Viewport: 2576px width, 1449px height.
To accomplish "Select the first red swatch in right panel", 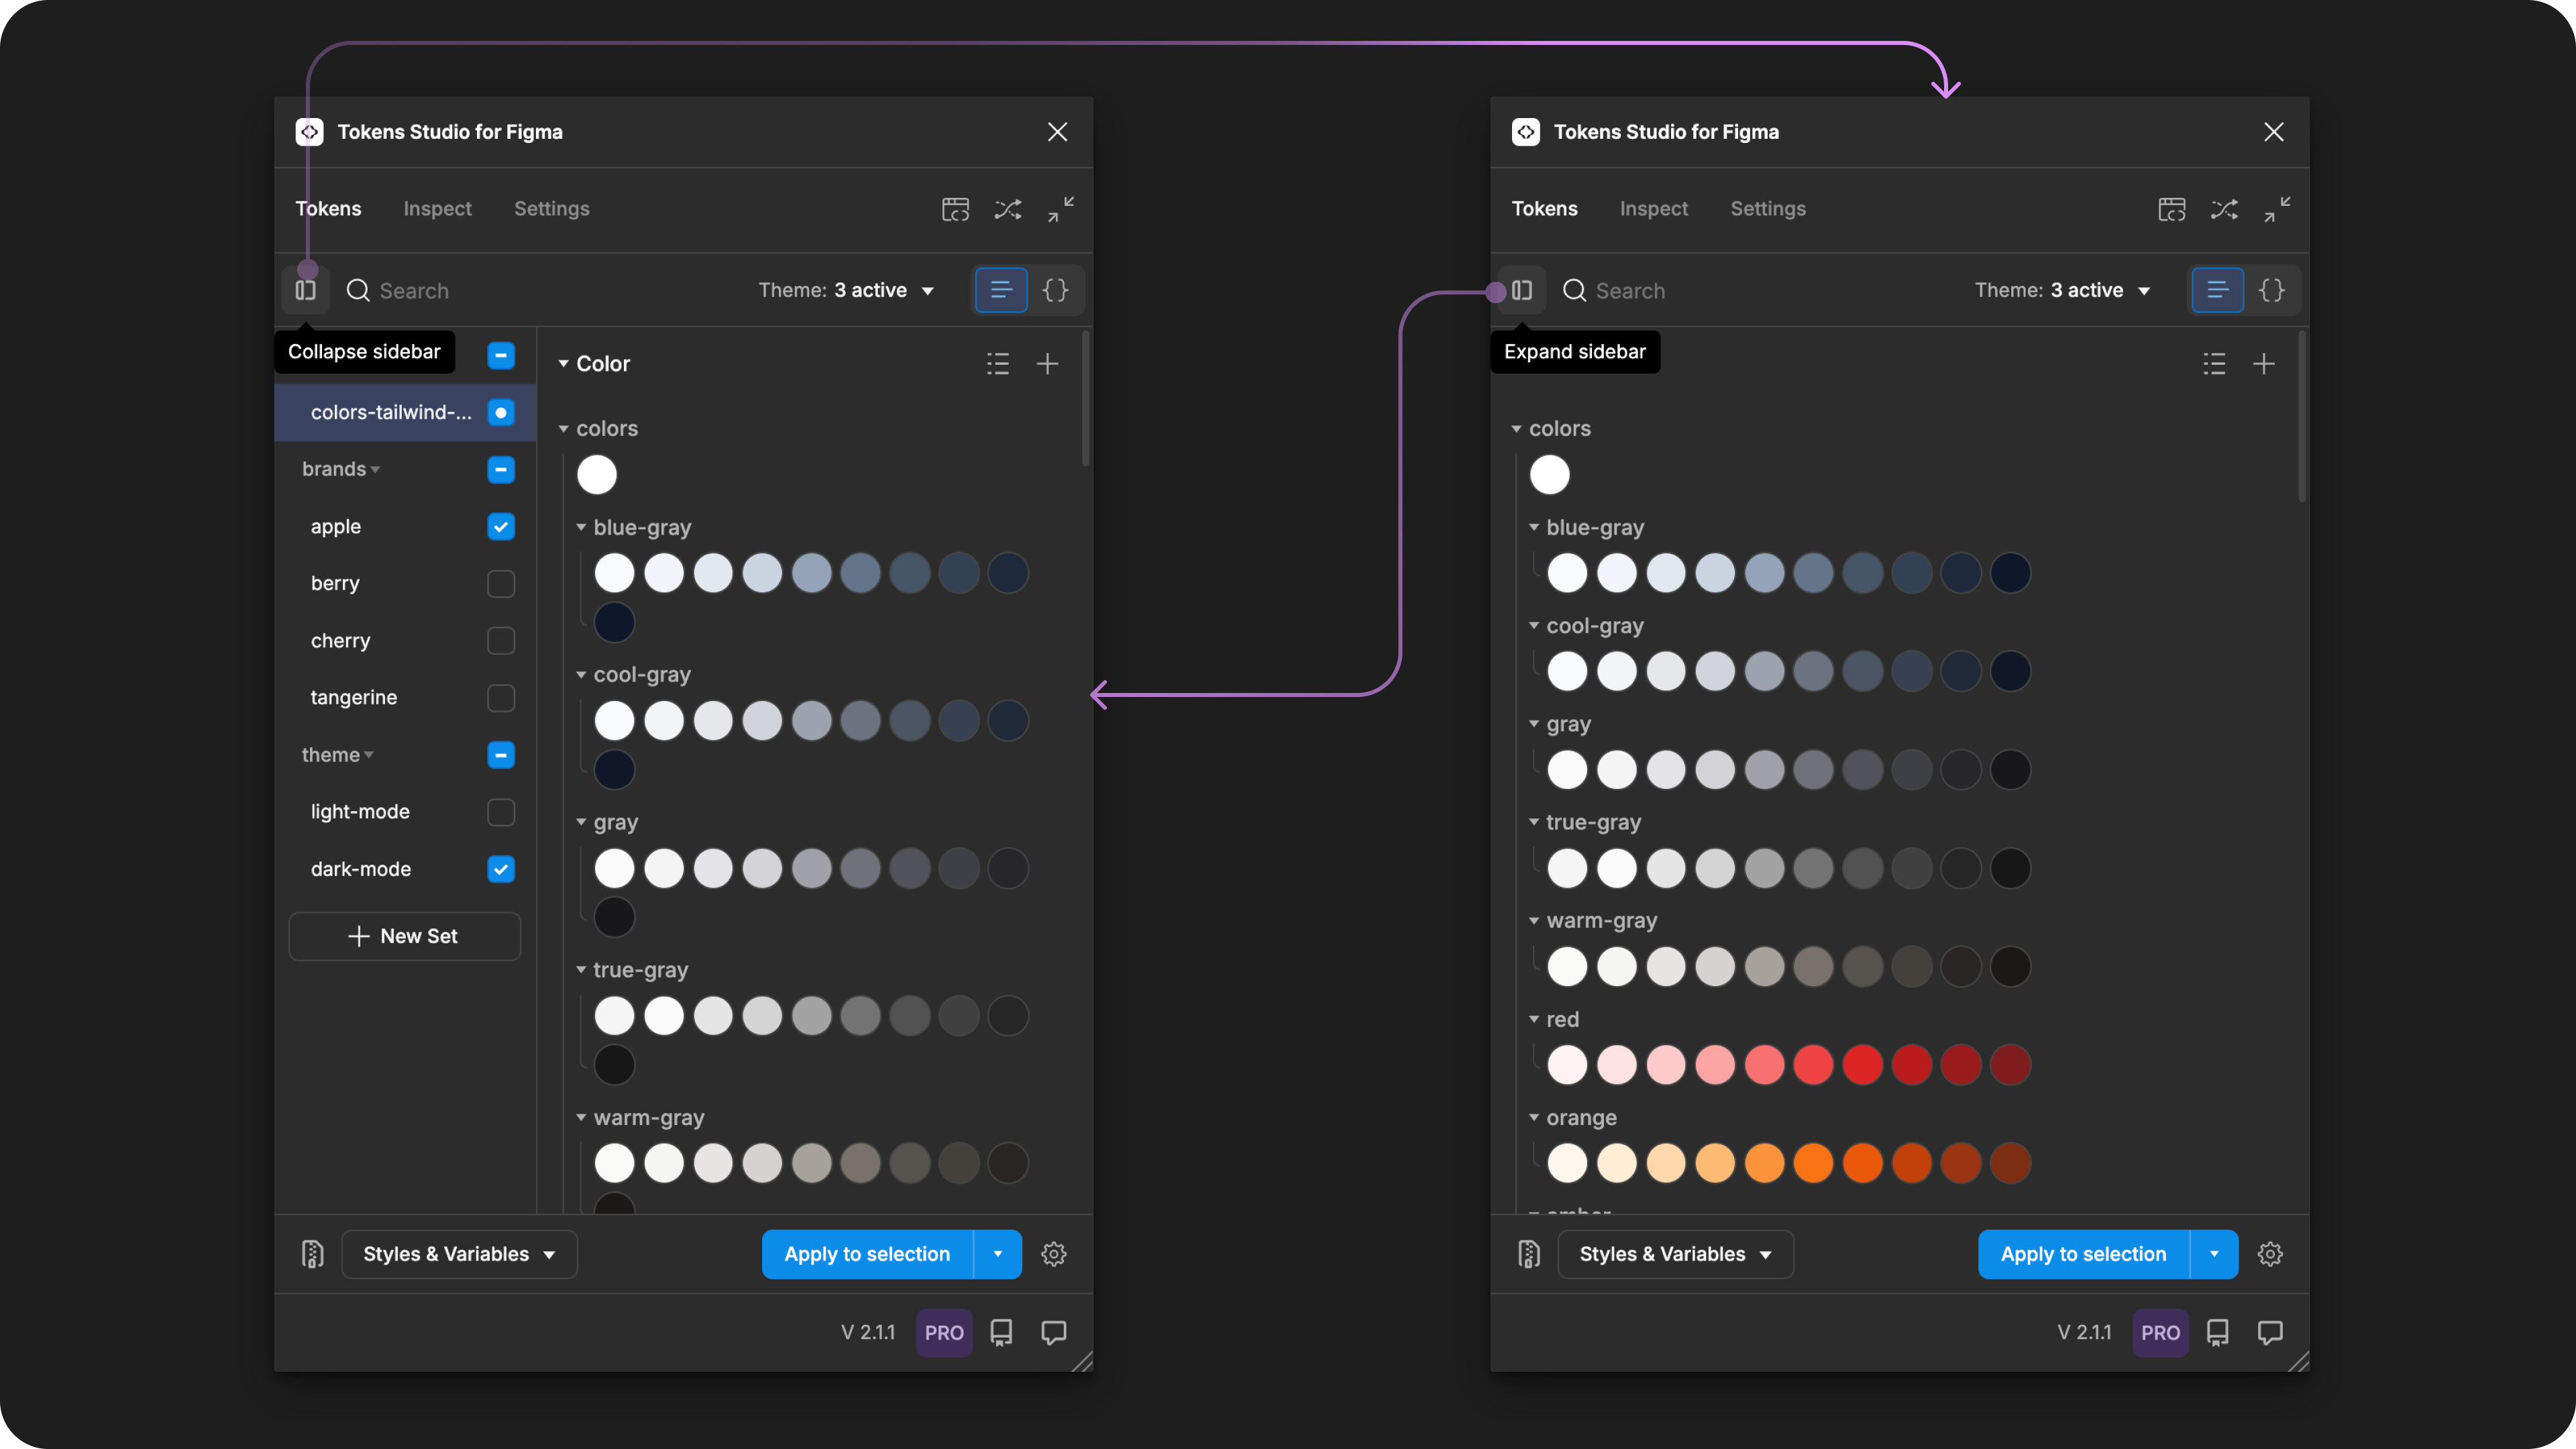I will click(1566, 1065).
